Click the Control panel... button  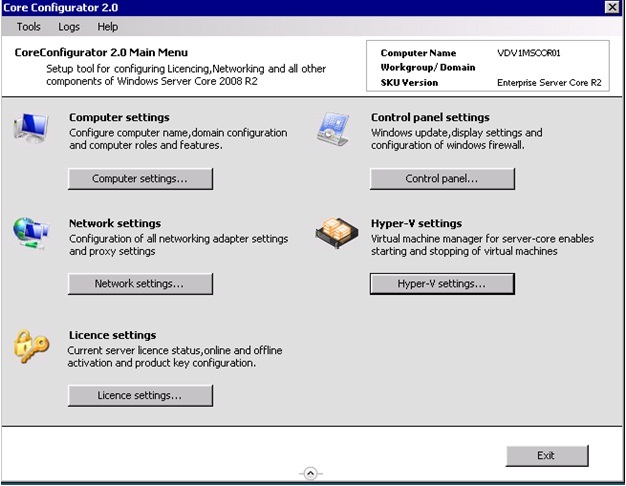tap(442, 179)
